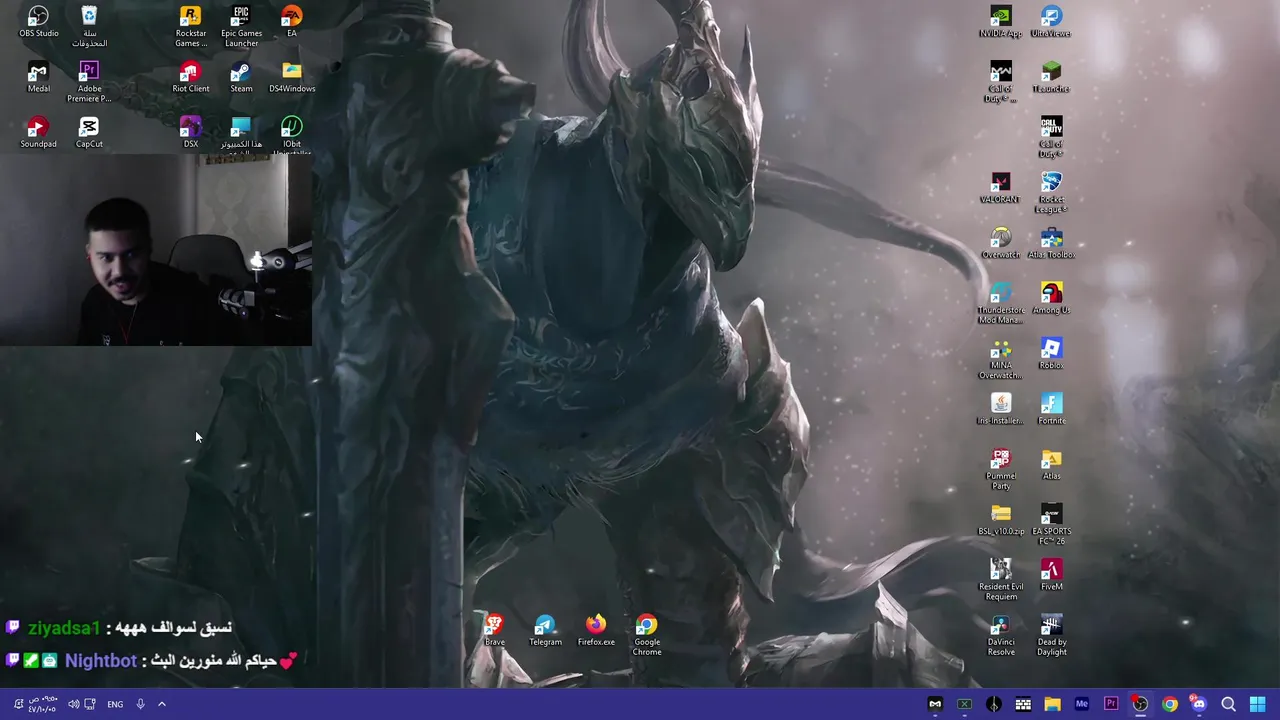Open the Rocket League shortcut
The image size is (1280, 720).
click(1051, 192)
